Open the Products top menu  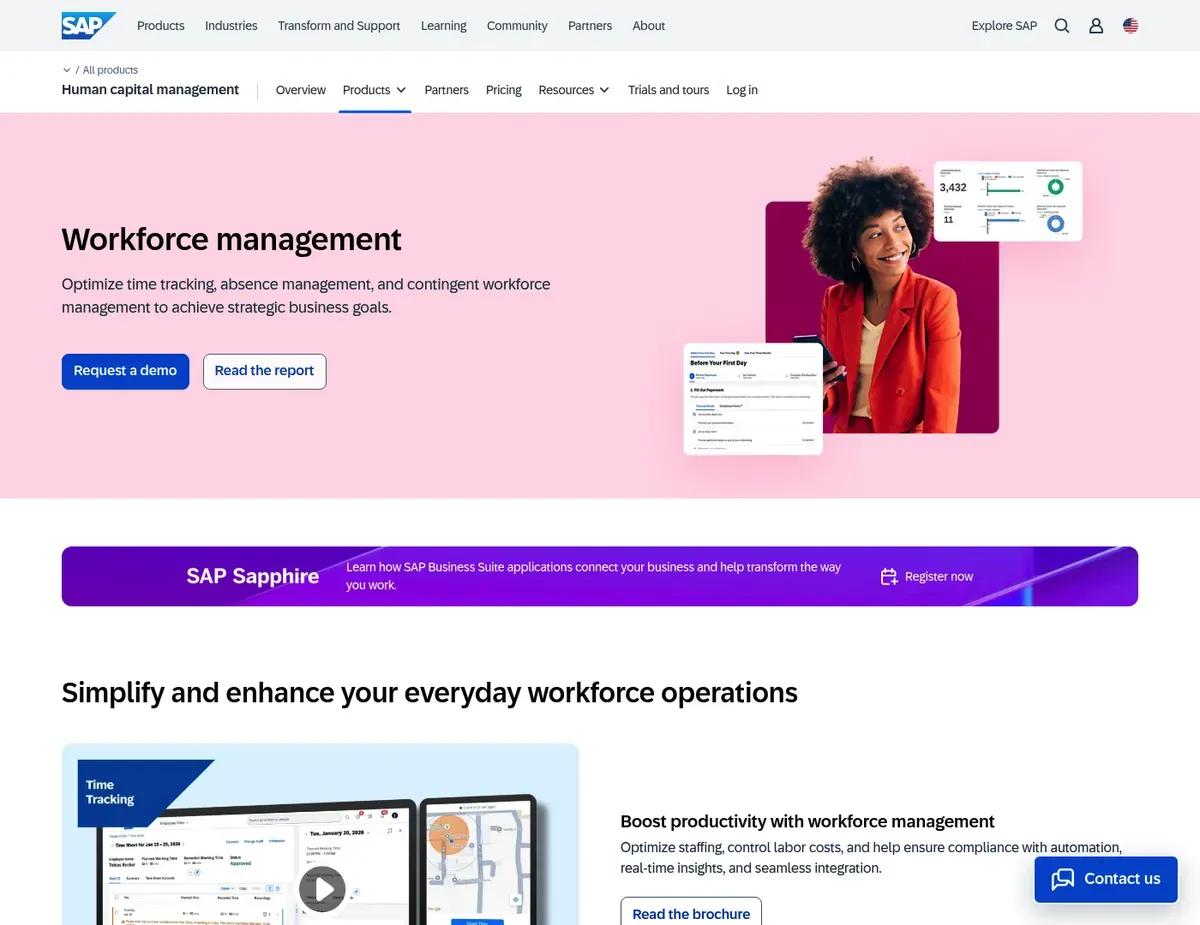tap(161, 26)
